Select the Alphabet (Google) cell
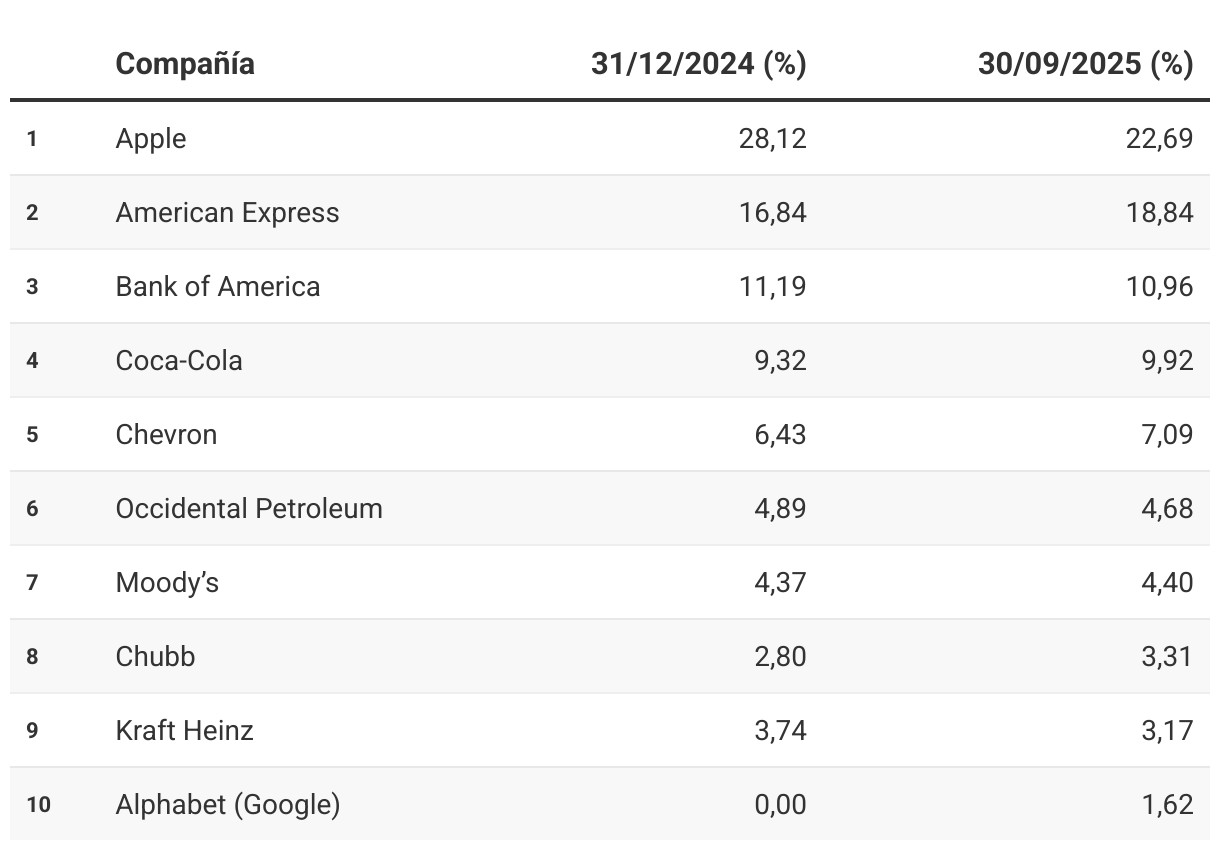1220x850 pixels. [x=228, y=804]
